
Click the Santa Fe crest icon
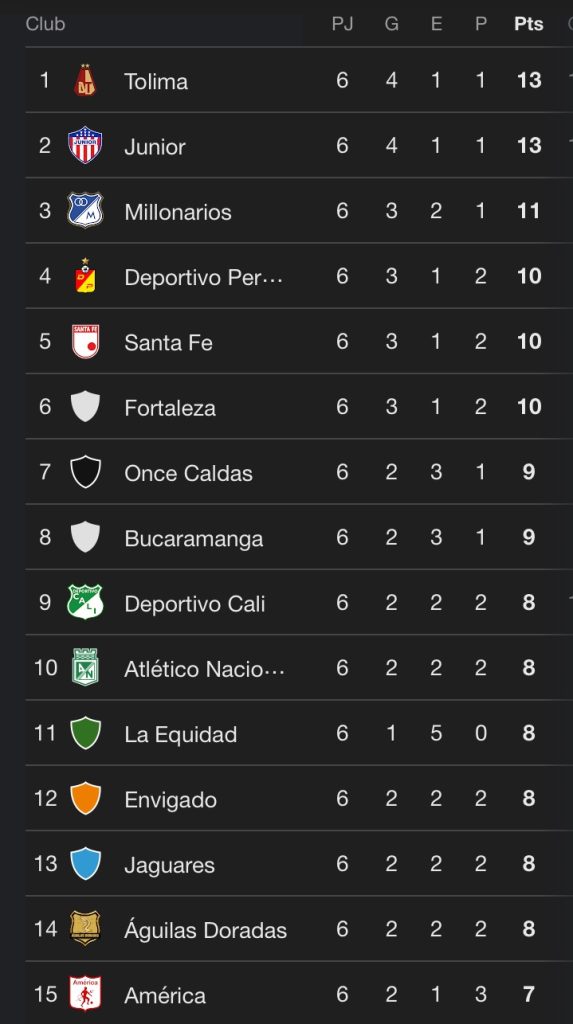85,341
